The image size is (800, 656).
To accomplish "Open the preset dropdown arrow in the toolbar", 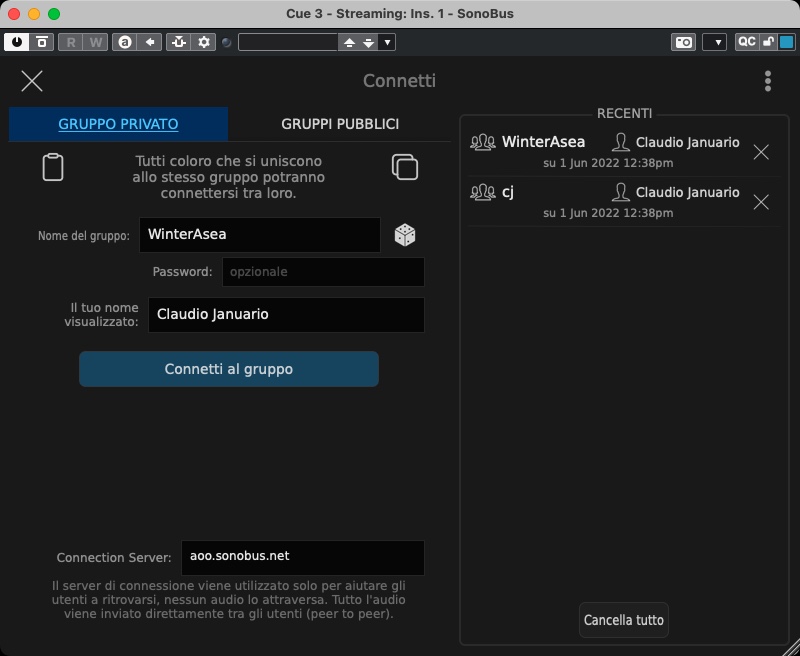I will click(x=388, y=42).
